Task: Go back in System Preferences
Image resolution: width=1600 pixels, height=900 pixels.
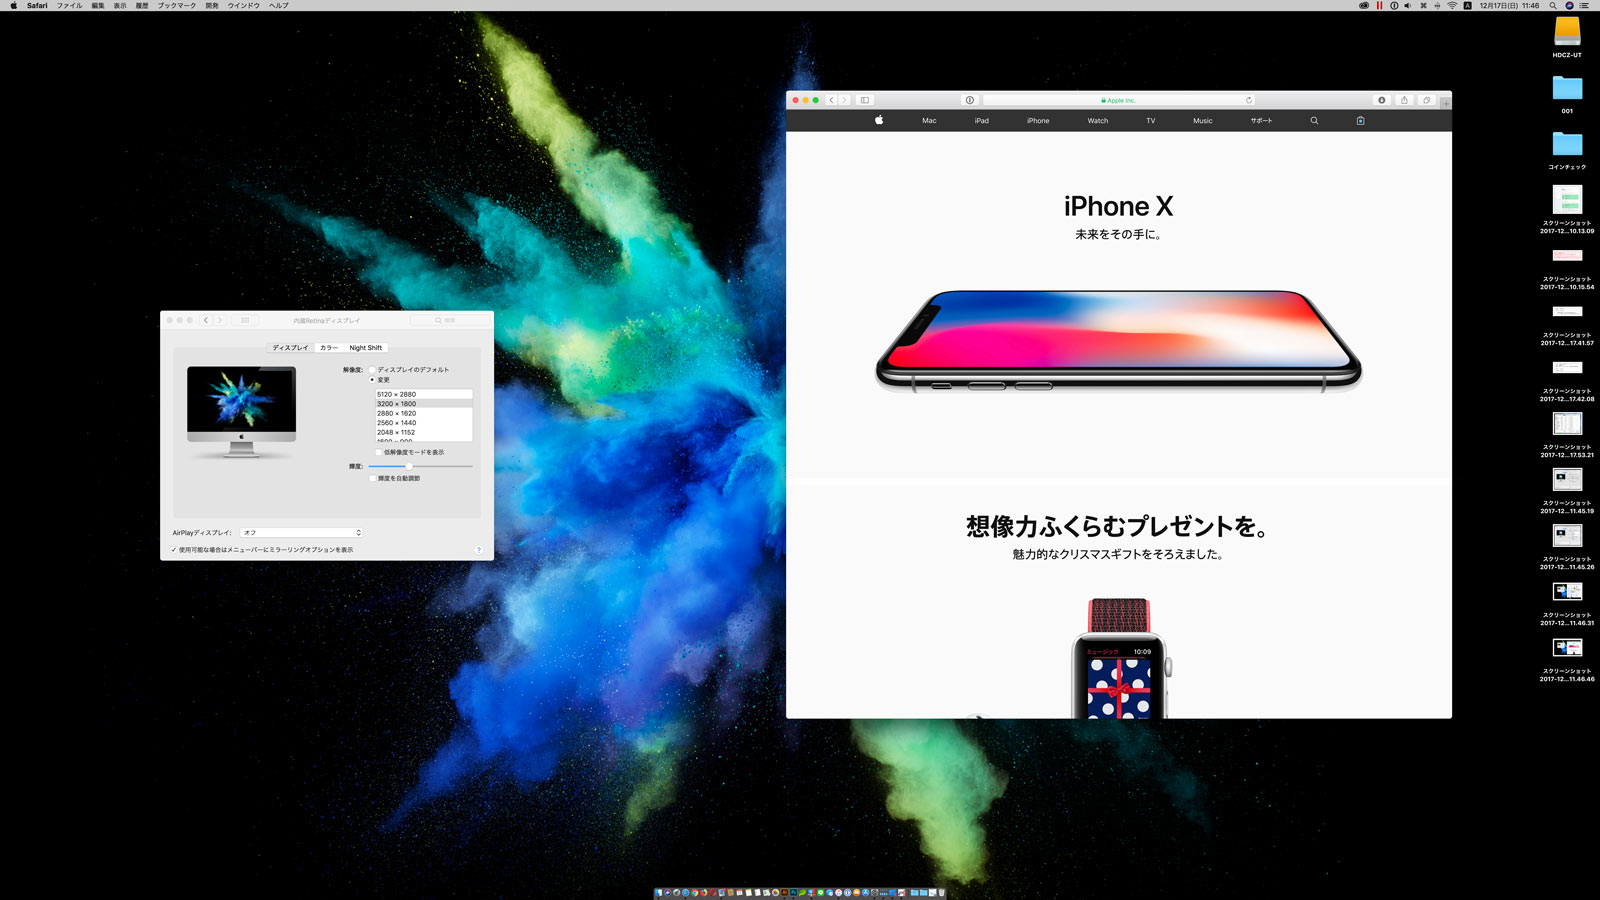Action: coord(206,320)
